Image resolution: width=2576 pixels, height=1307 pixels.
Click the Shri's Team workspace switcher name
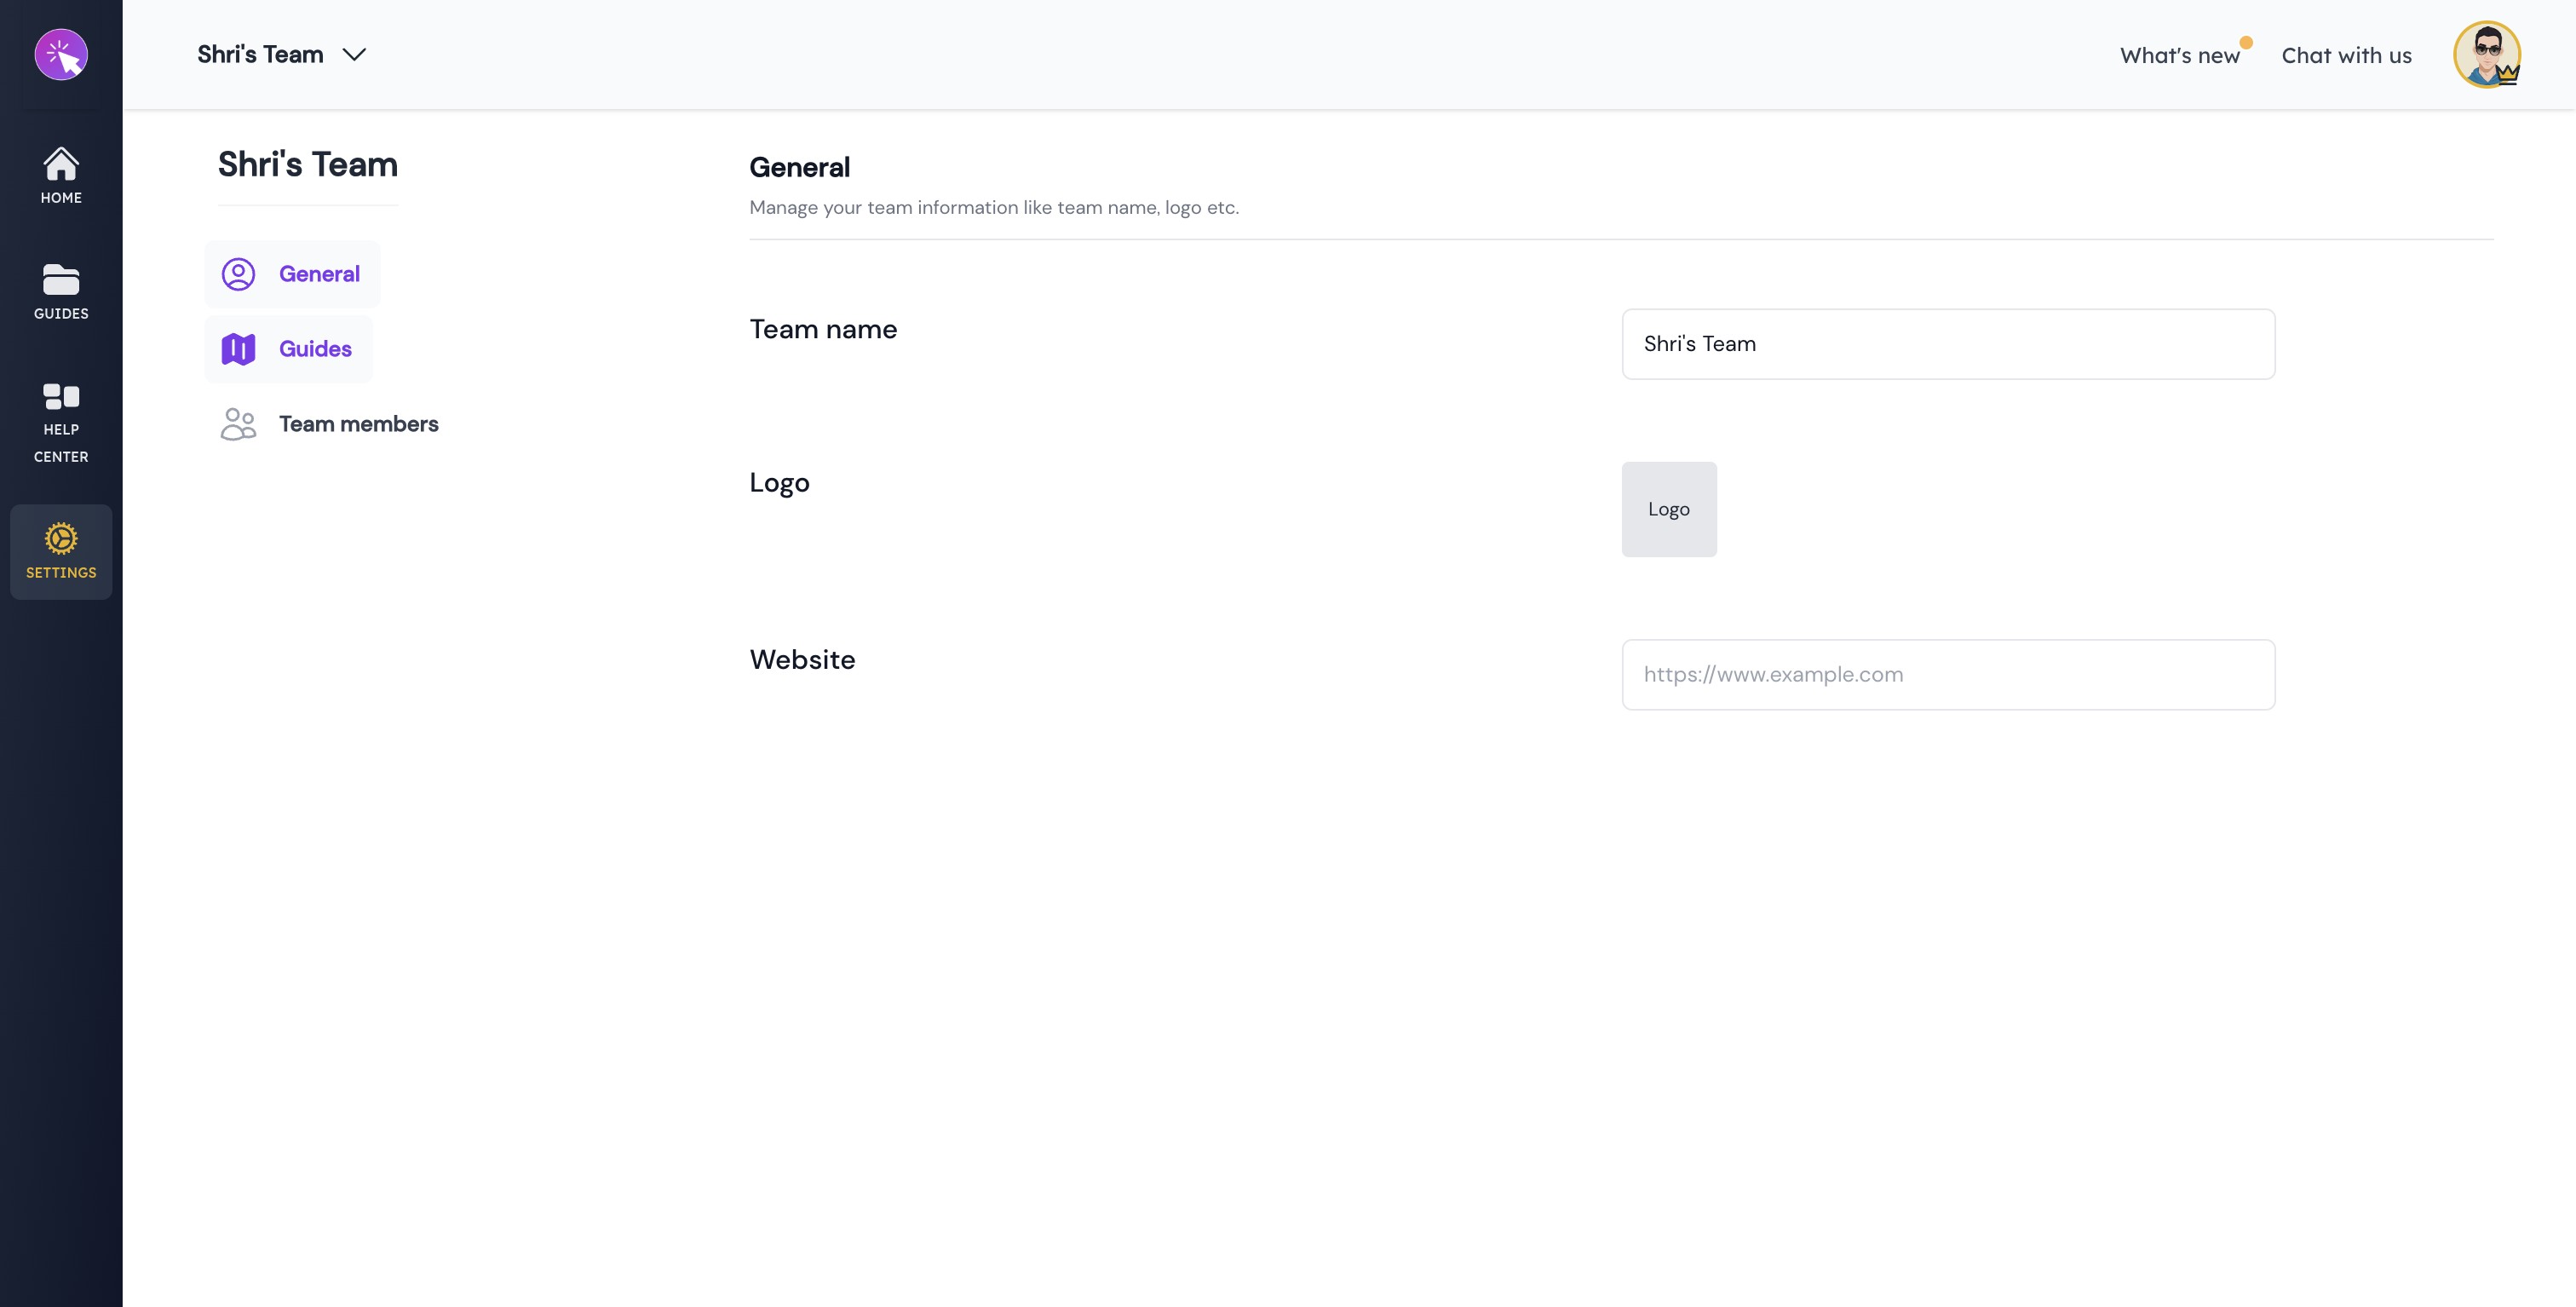pyautogui.click(x=260, y=55)
